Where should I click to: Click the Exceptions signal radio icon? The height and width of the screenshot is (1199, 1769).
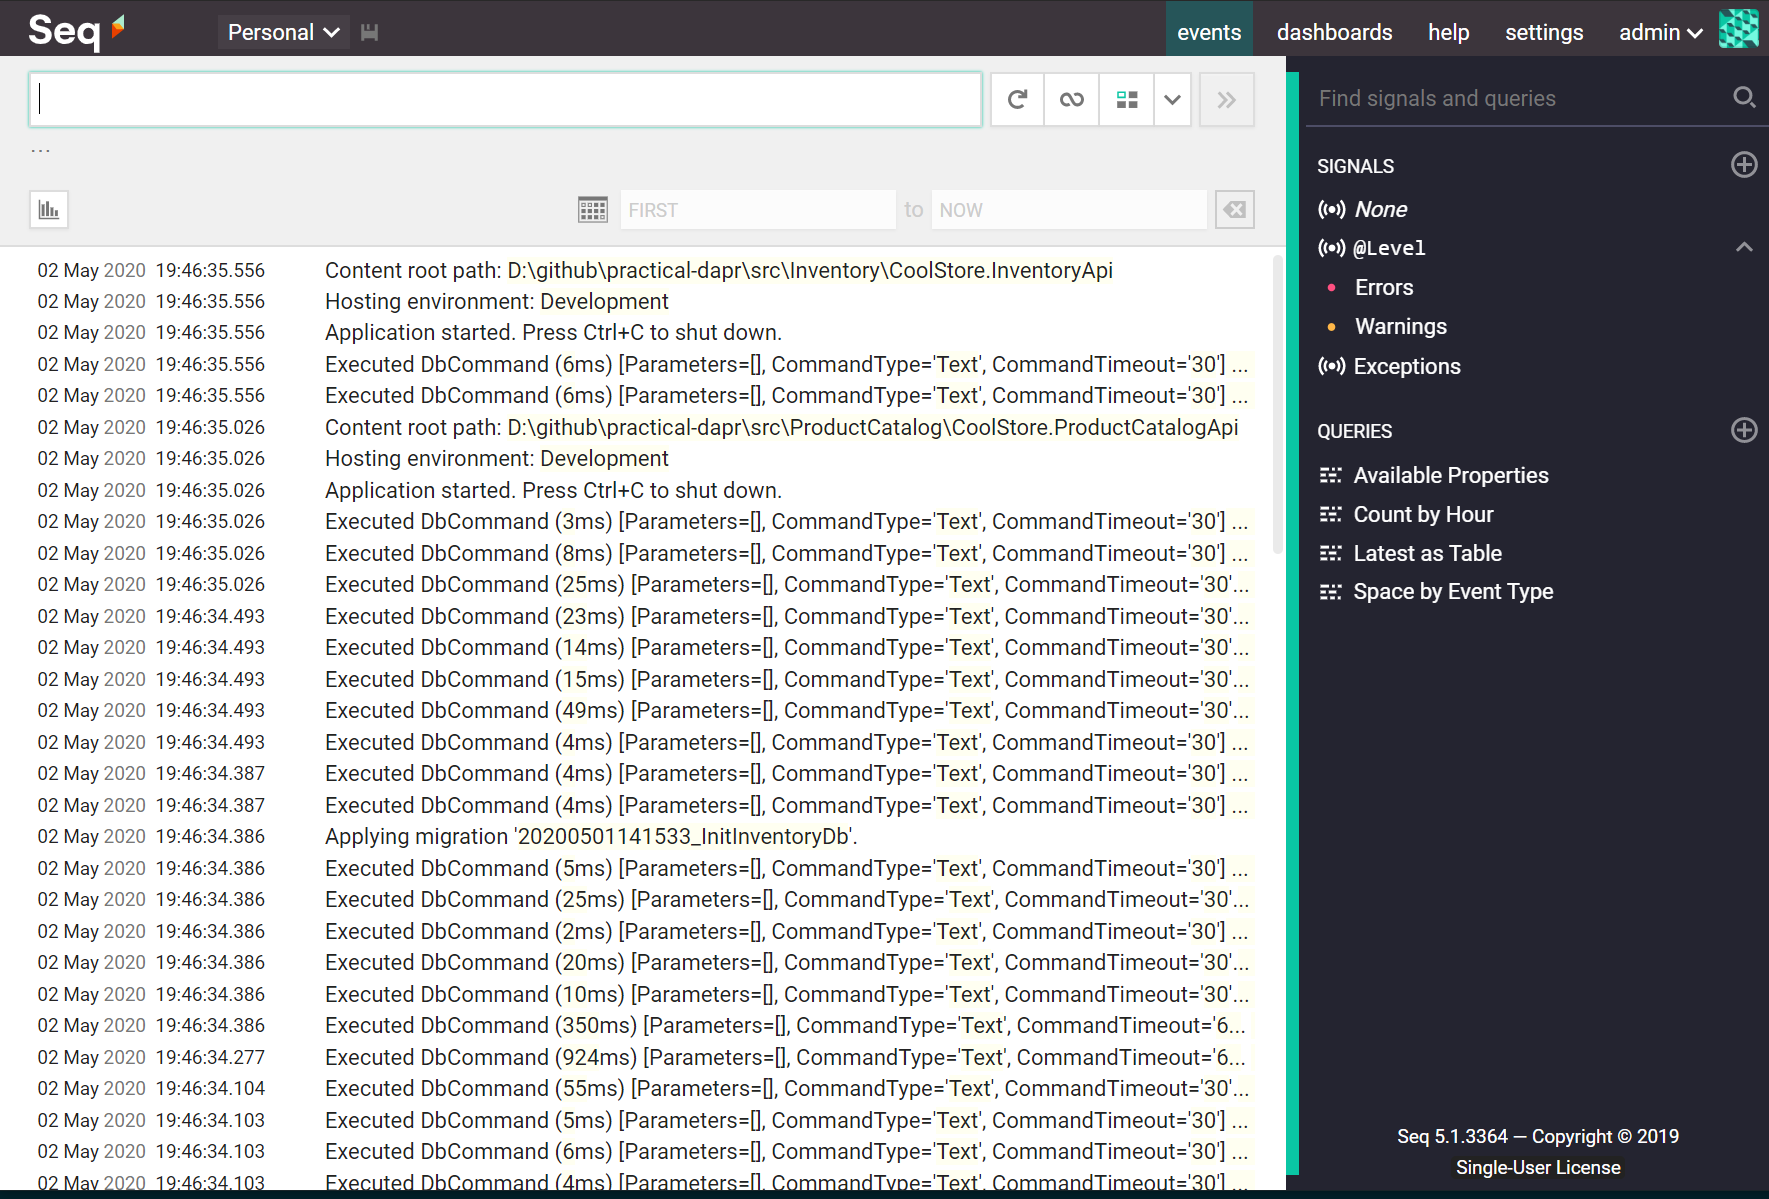point(1331,366)
